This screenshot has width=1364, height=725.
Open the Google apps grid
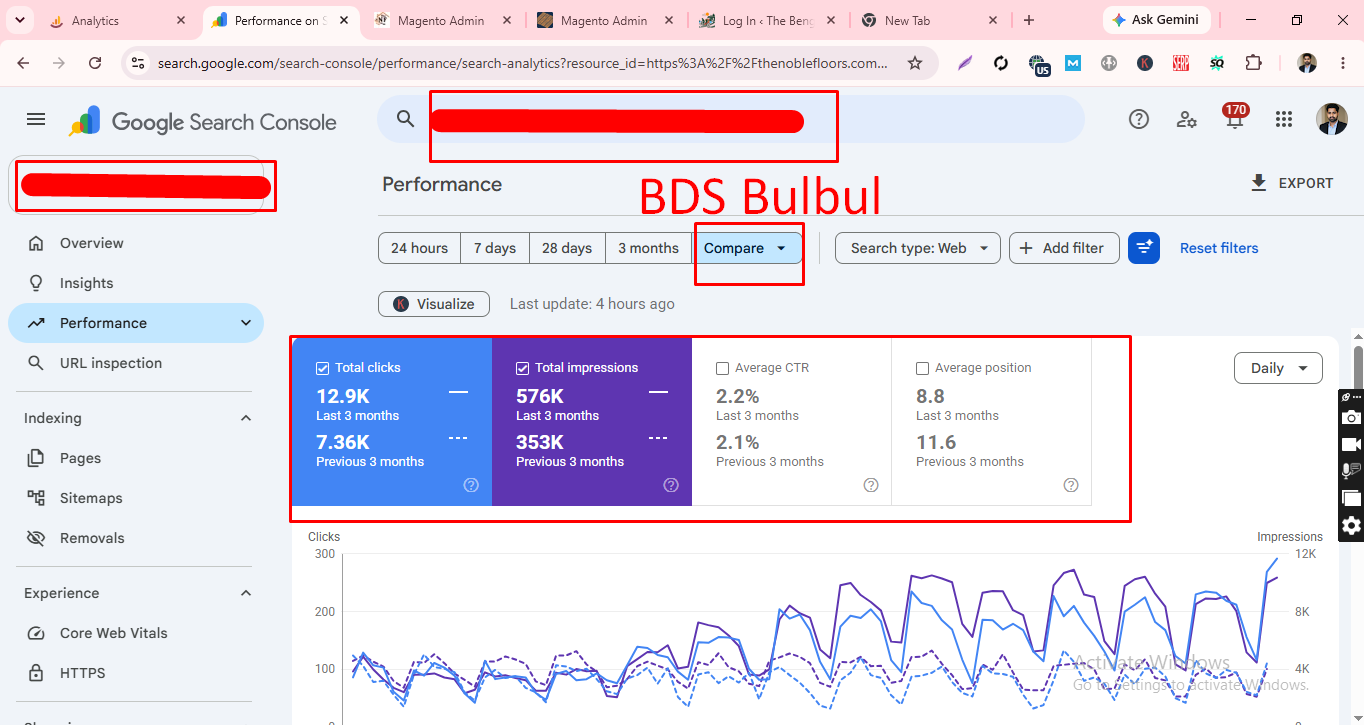1284,119
